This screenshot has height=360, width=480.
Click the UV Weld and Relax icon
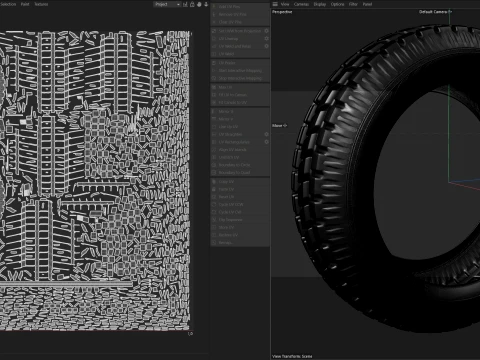pos(214,46)
